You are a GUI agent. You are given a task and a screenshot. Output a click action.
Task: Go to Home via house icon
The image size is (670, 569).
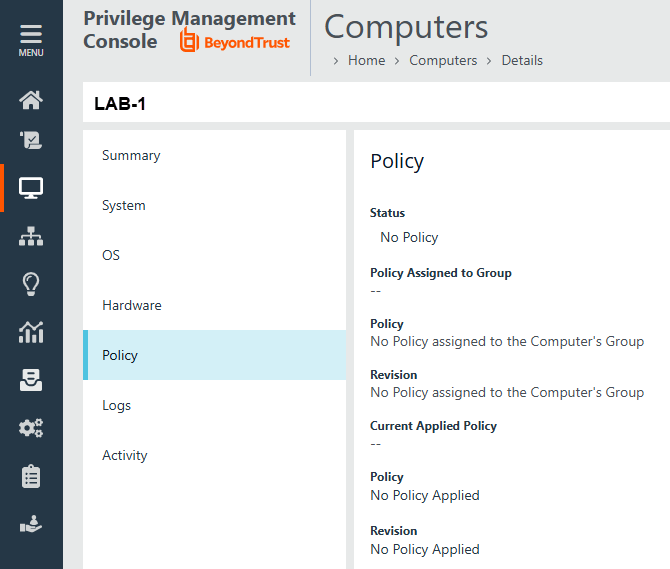point(31,100)
